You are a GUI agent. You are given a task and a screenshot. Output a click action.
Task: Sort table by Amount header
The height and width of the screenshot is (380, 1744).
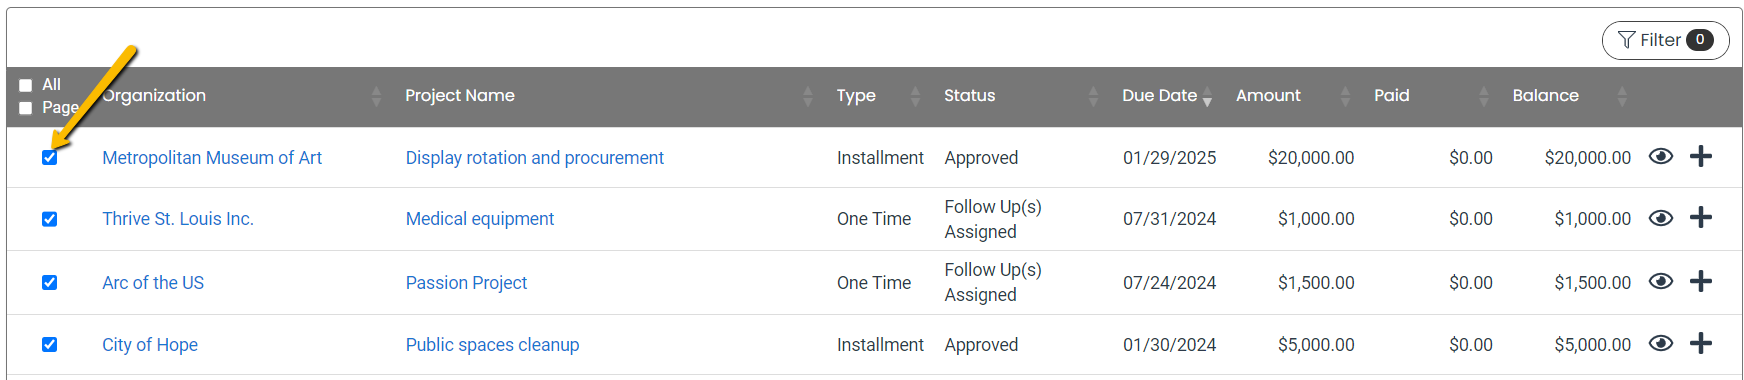pyautogui.click(x=1268, y=96)
